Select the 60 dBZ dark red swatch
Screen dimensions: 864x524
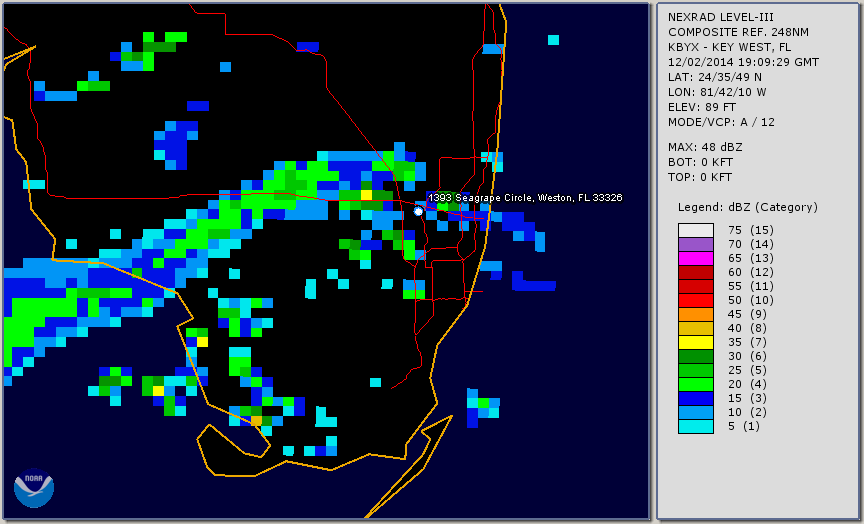click(696, 272)
